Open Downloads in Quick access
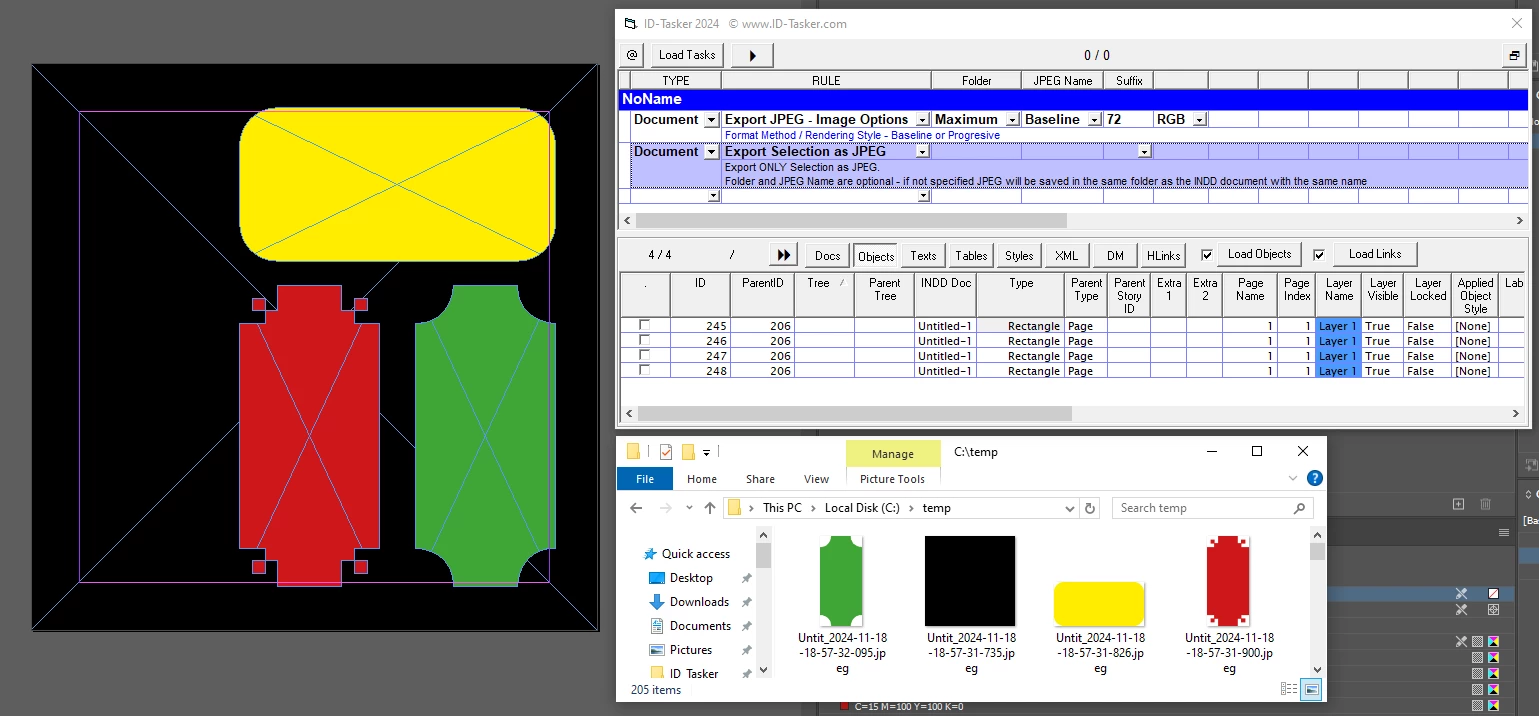The image size is (1539, 716). tap(699, 602)
